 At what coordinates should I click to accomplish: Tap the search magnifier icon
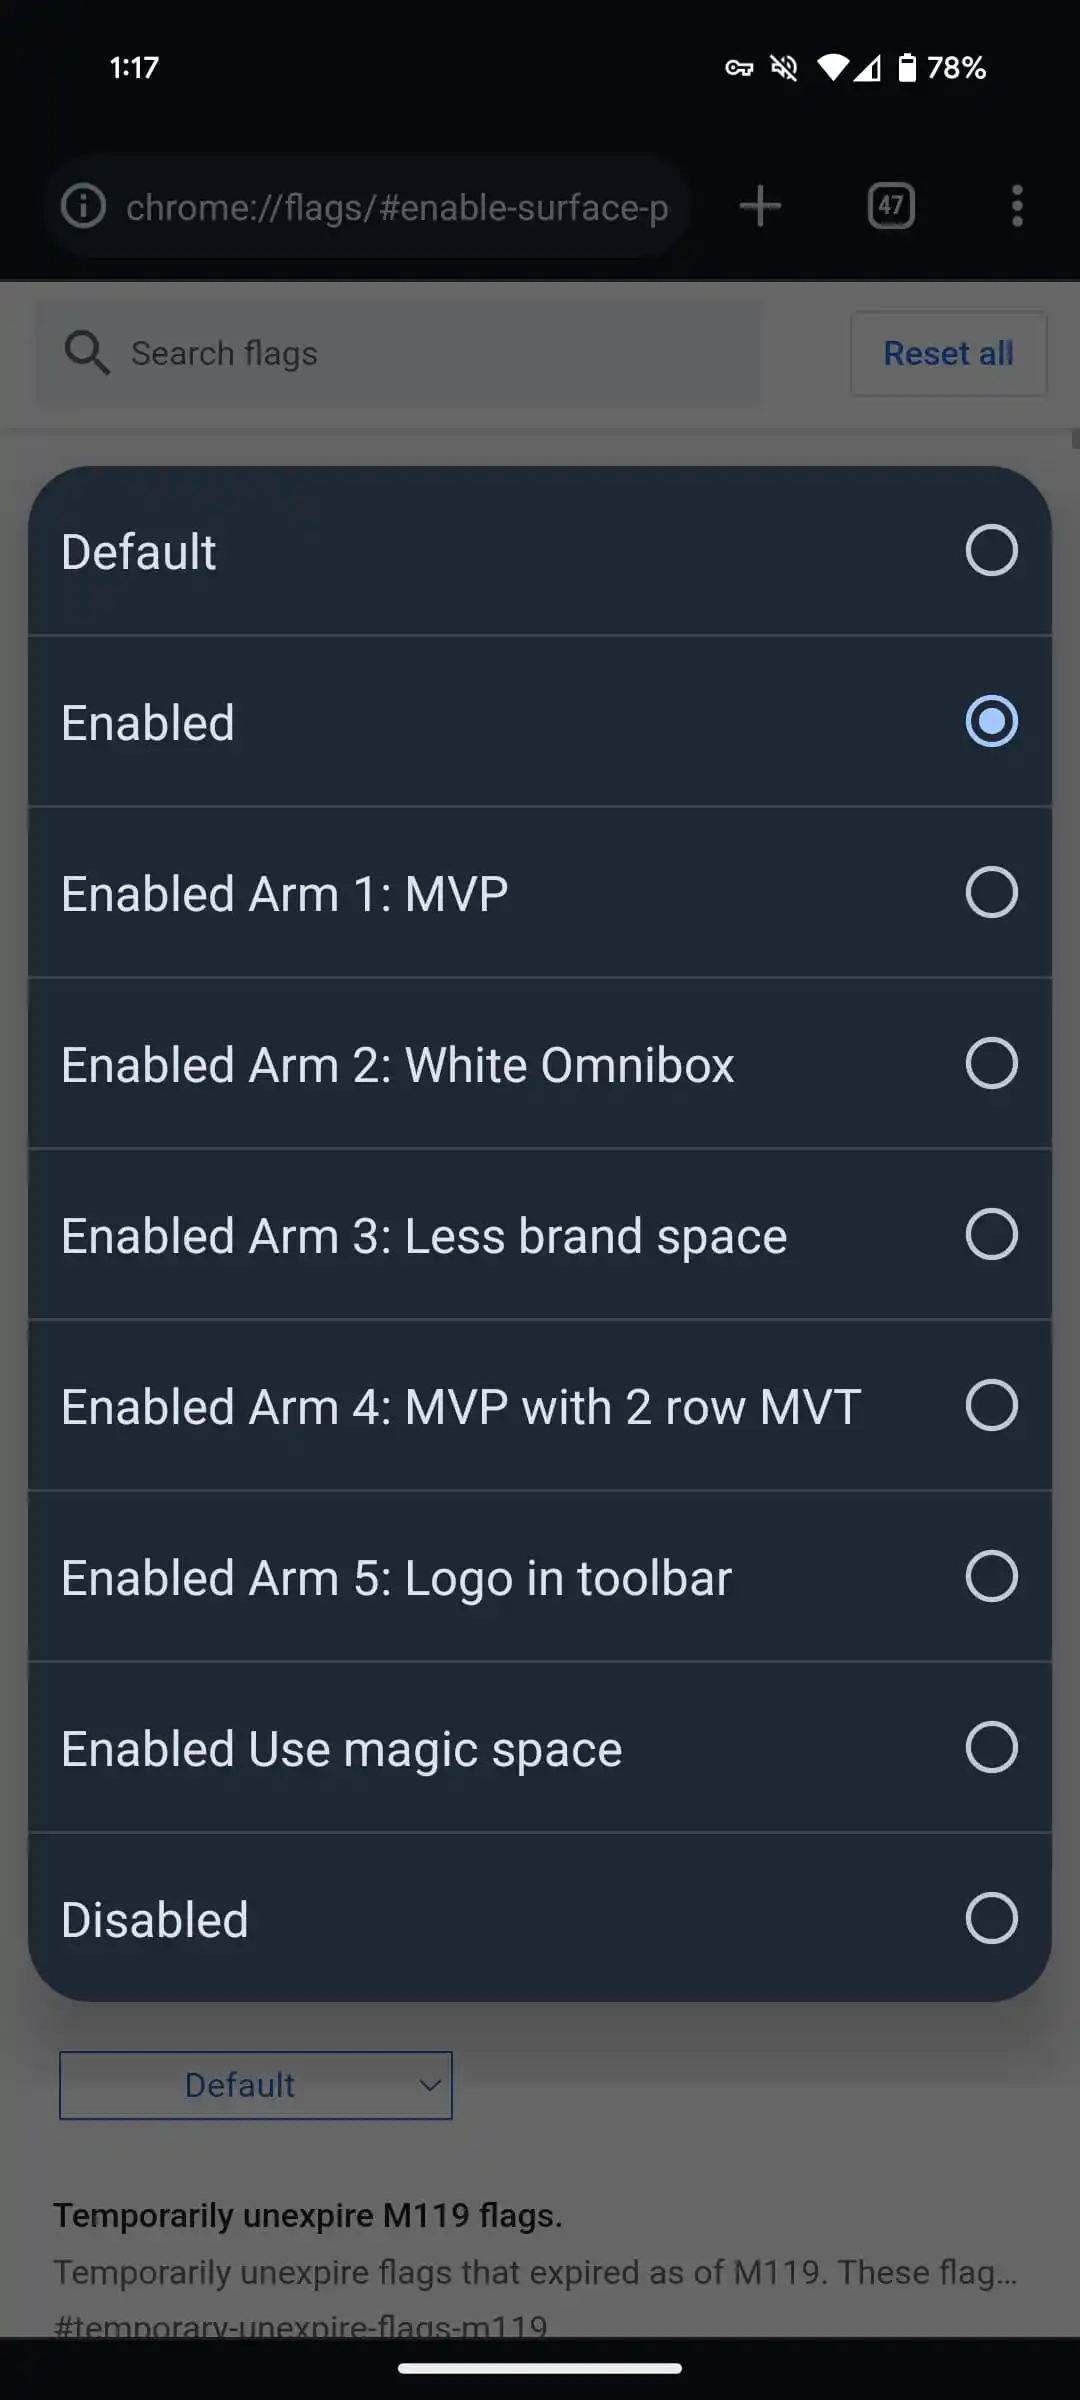(87, 353)
